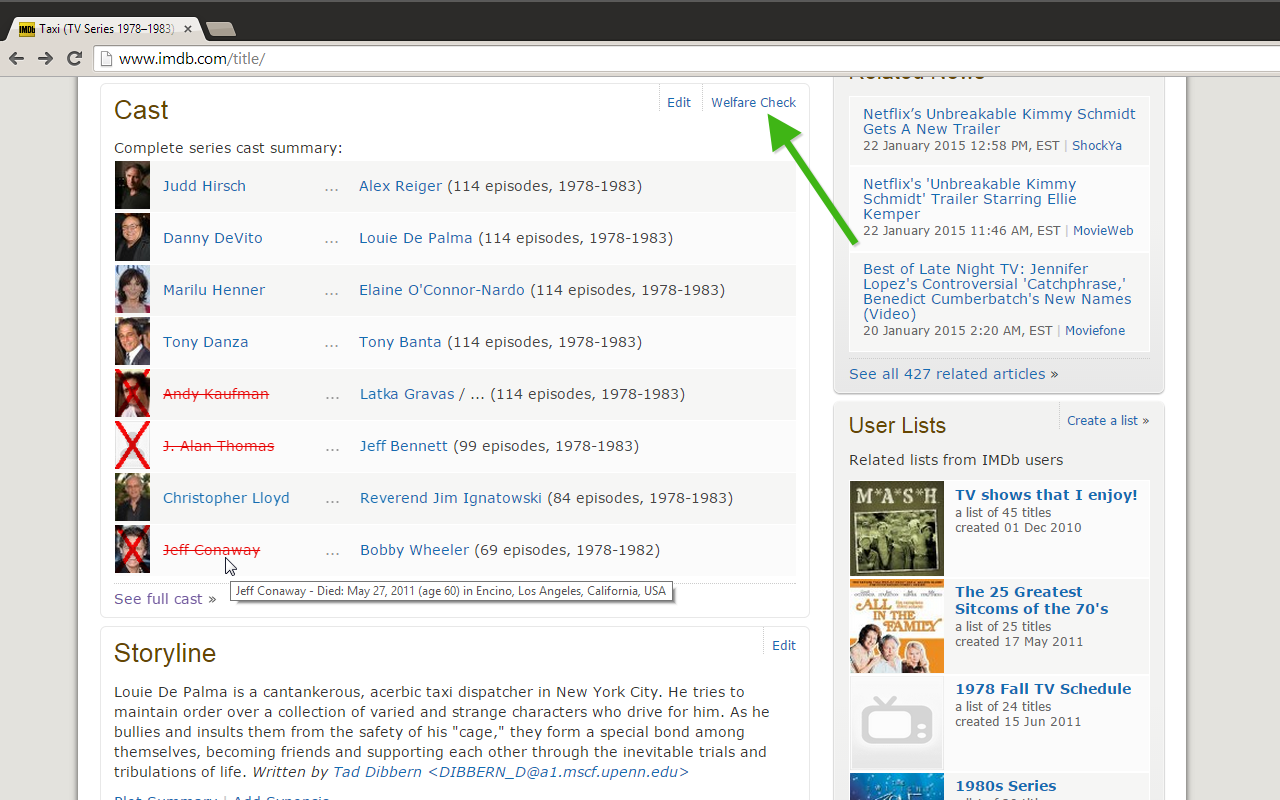The image size is (1280, 800).
Task: Open 1980s Series list link
Action: 1006,786
